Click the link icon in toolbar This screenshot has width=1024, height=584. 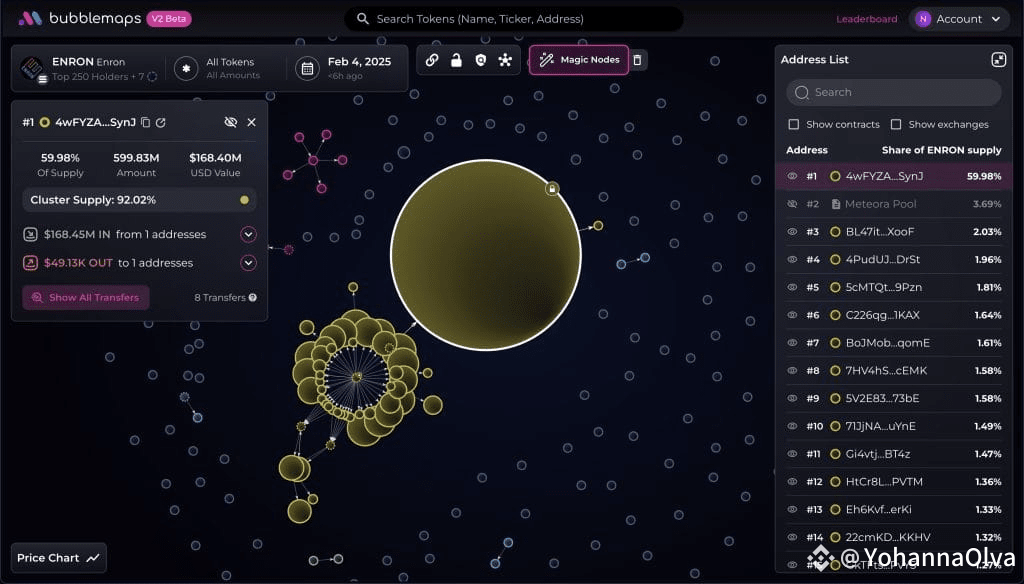432,60
